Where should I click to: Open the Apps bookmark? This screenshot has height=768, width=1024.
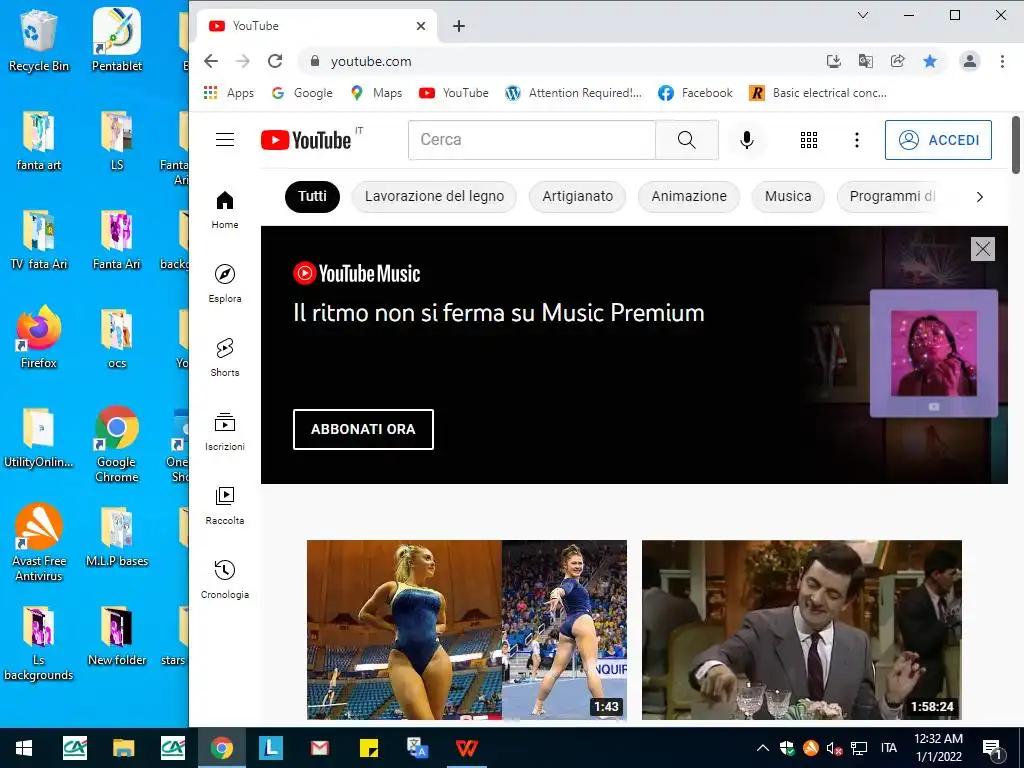(x=229, y=93)
